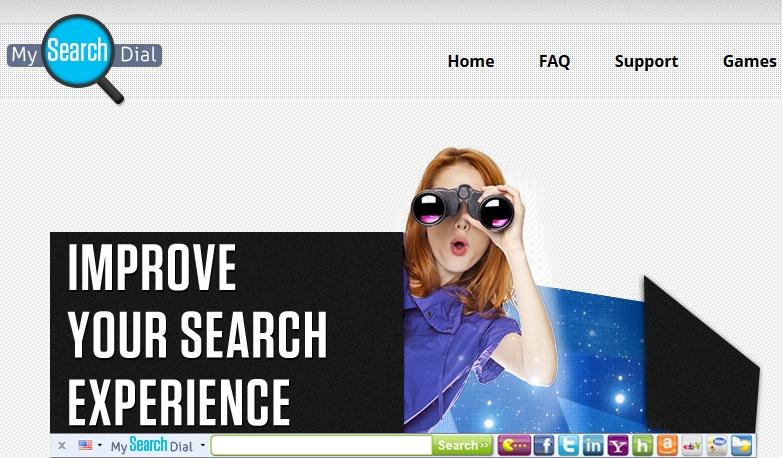Go to the Home page
782x458 pixels.
470,61
